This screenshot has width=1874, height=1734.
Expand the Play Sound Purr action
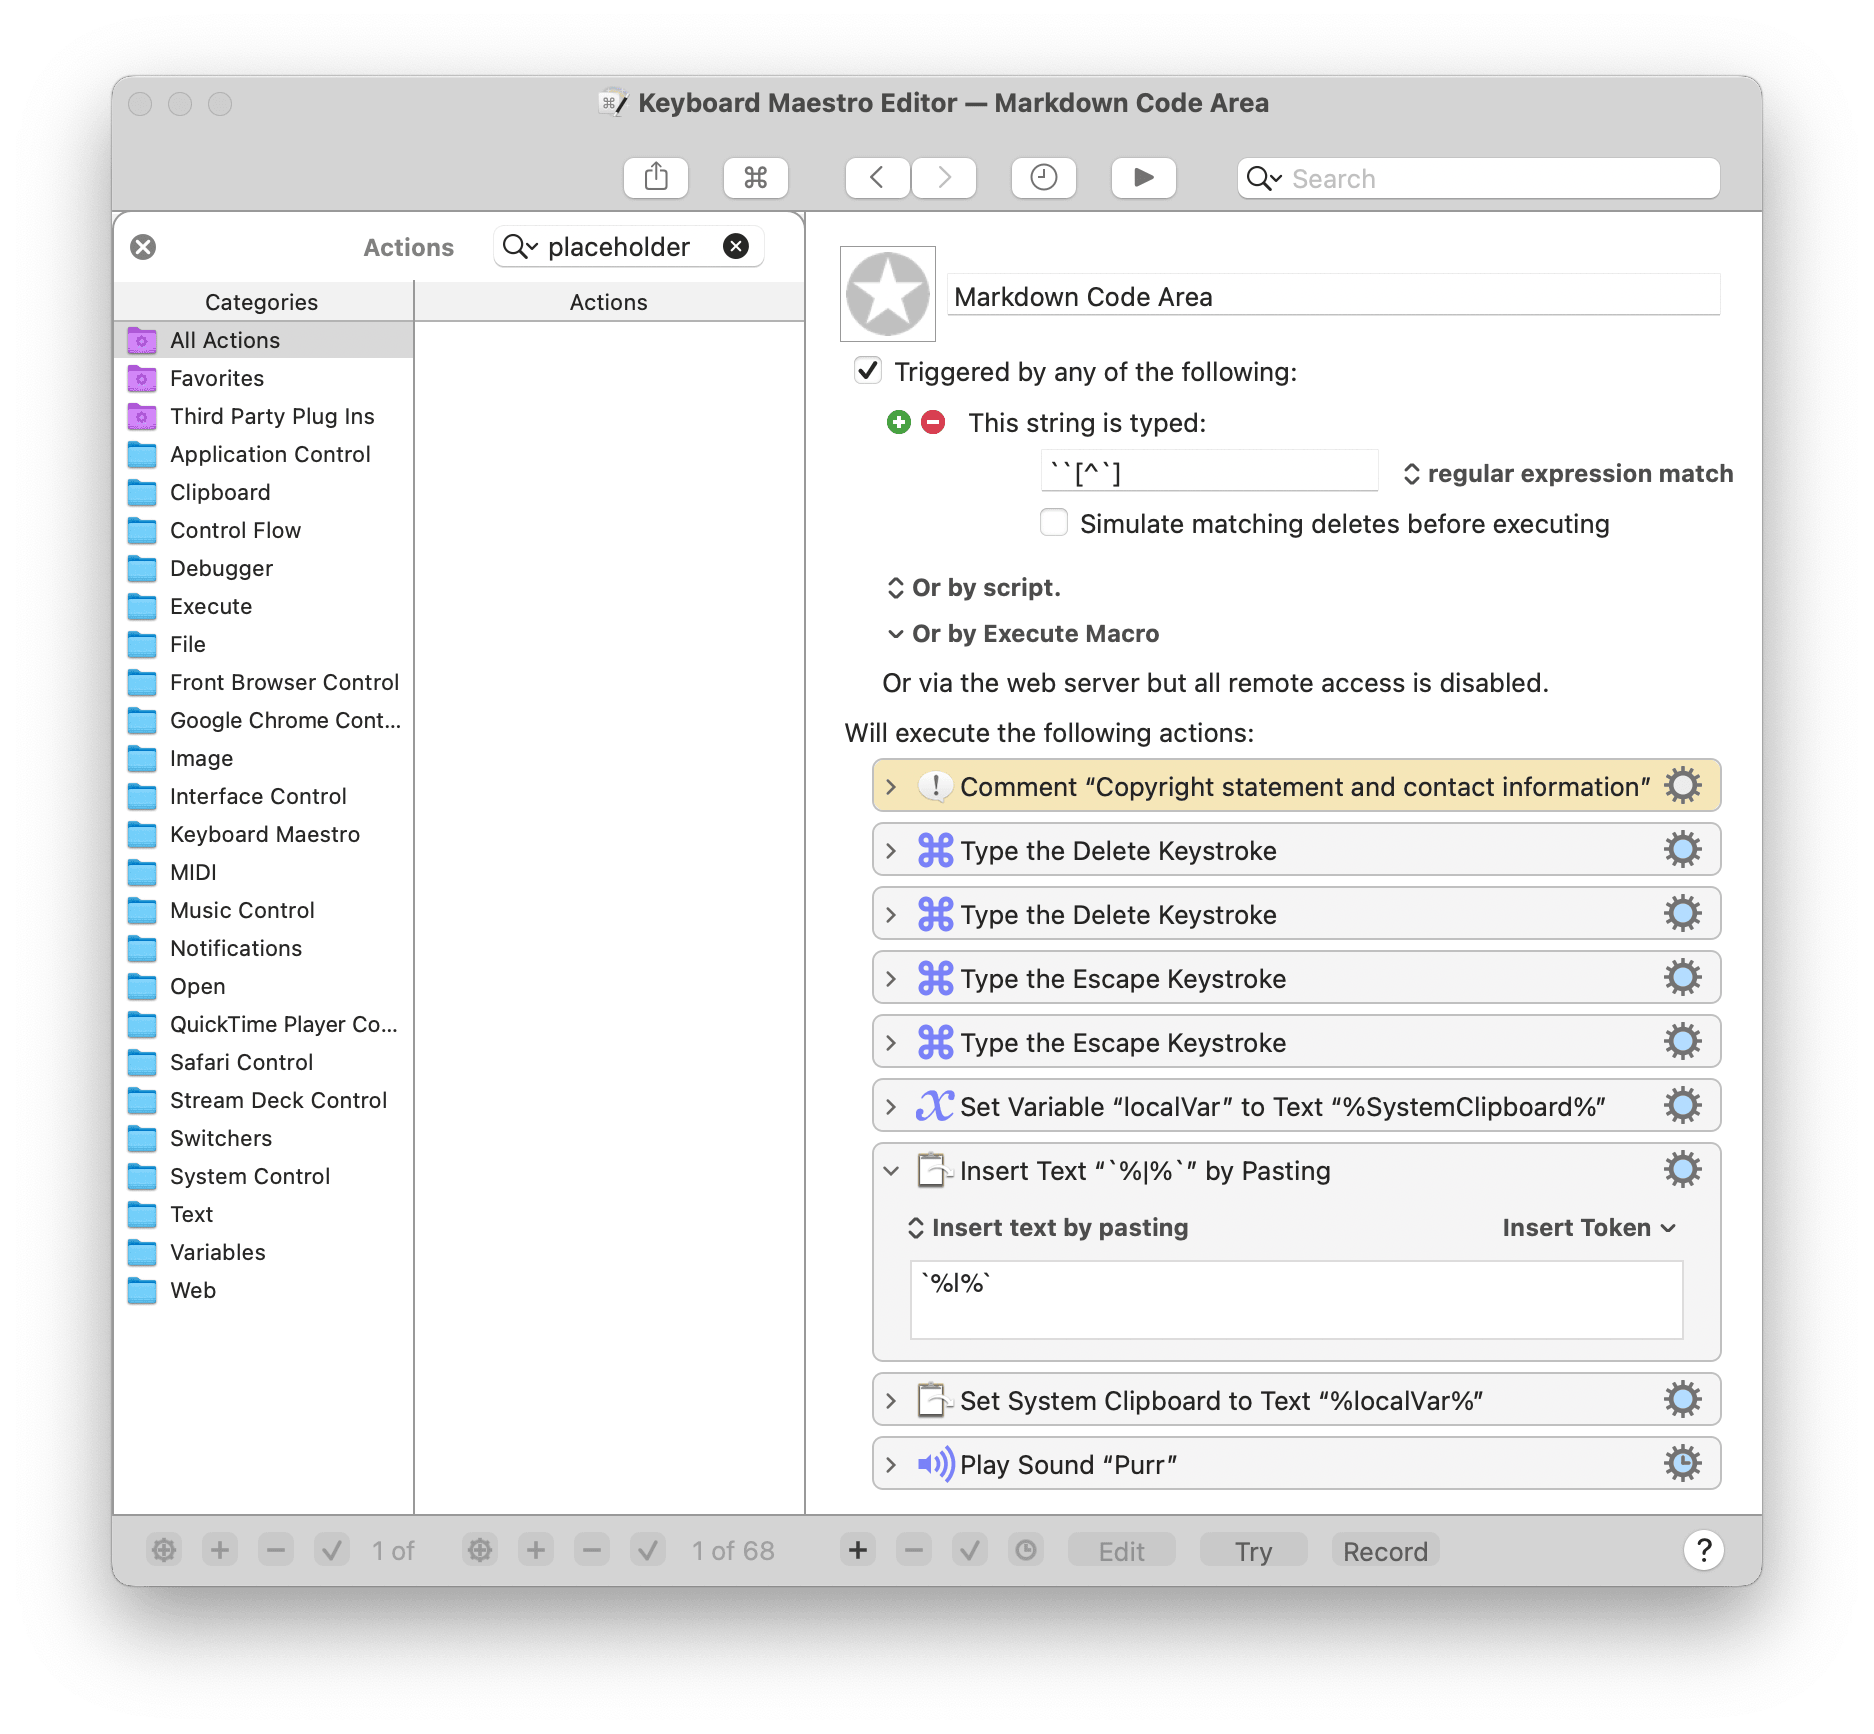pyautogui.click(x=891, y=1465)
